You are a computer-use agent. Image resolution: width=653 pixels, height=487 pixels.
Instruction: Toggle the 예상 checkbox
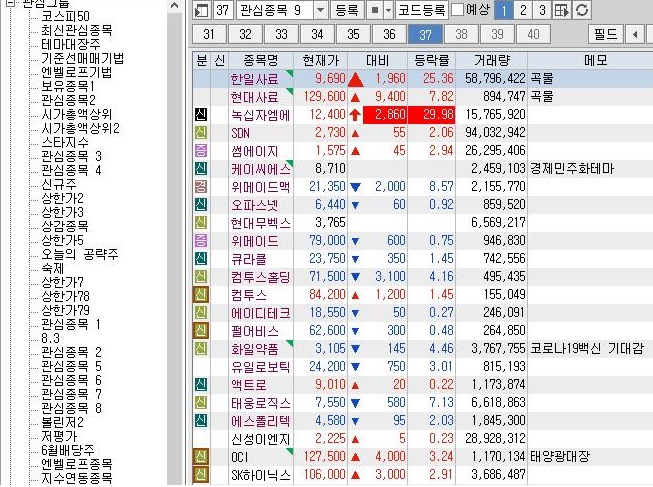(457, 9)
